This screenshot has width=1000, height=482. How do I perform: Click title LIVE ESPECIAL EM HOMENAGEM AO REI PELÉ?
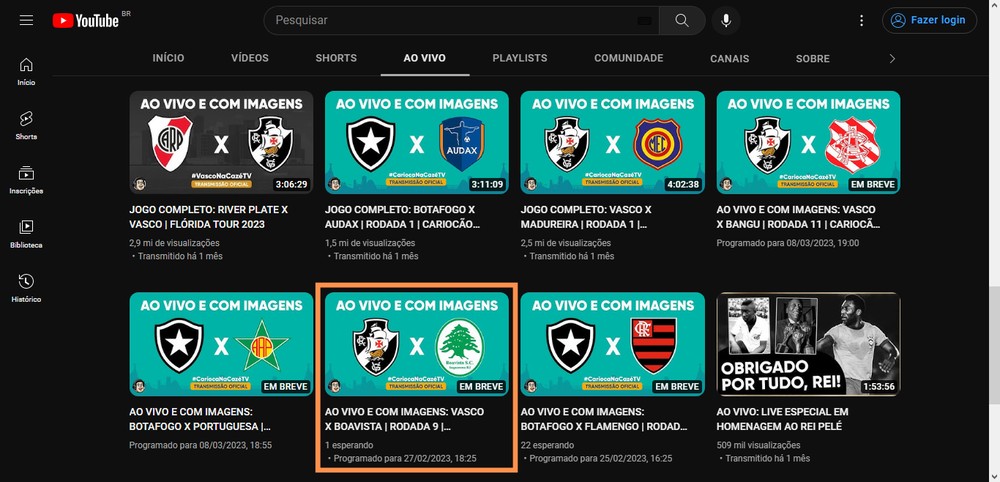[x=783, y=419]
